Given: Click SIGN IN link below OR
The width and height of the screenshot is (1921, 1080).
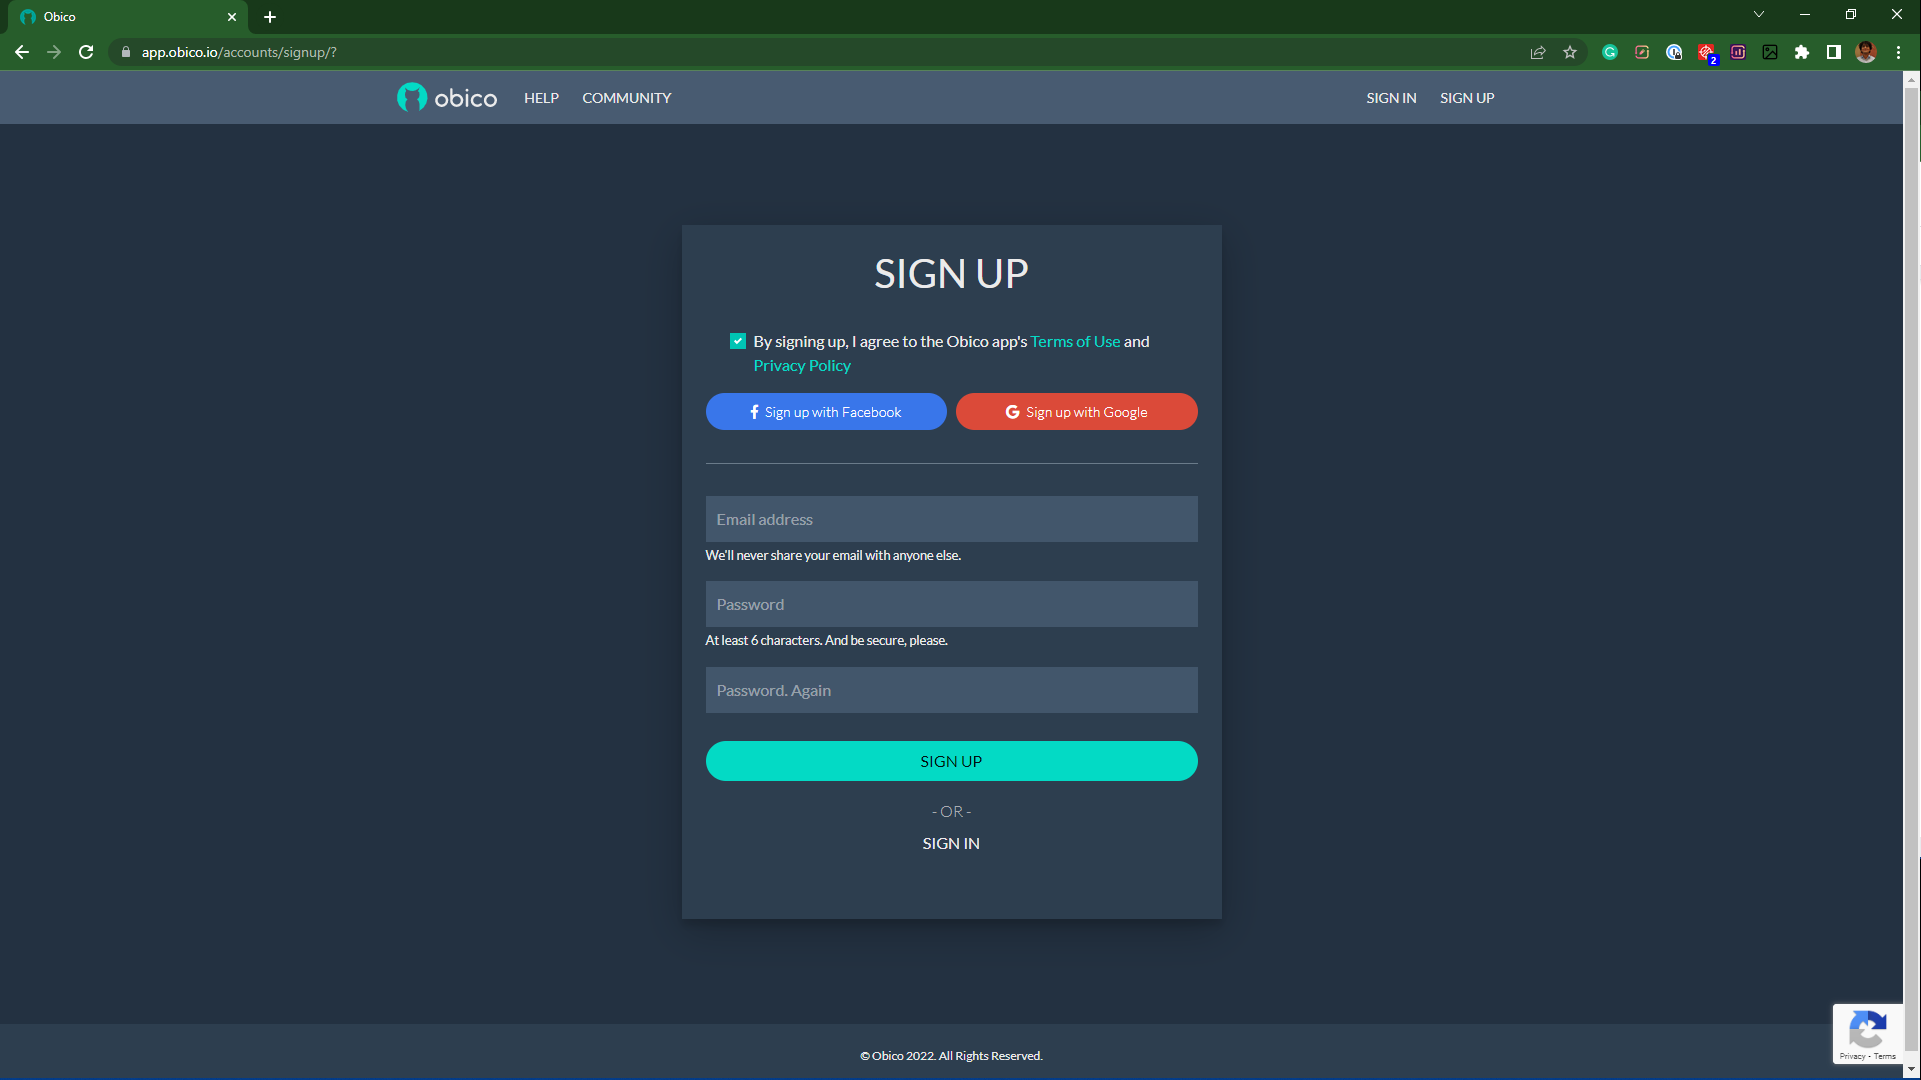Looking at the screenshot, I should tap(951, 843).
